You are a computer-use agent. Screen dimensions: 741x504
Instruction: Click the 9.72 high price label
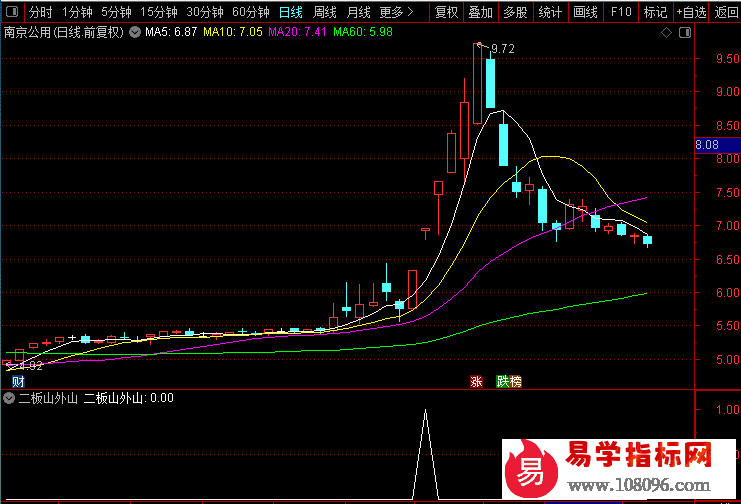point(503,49)
